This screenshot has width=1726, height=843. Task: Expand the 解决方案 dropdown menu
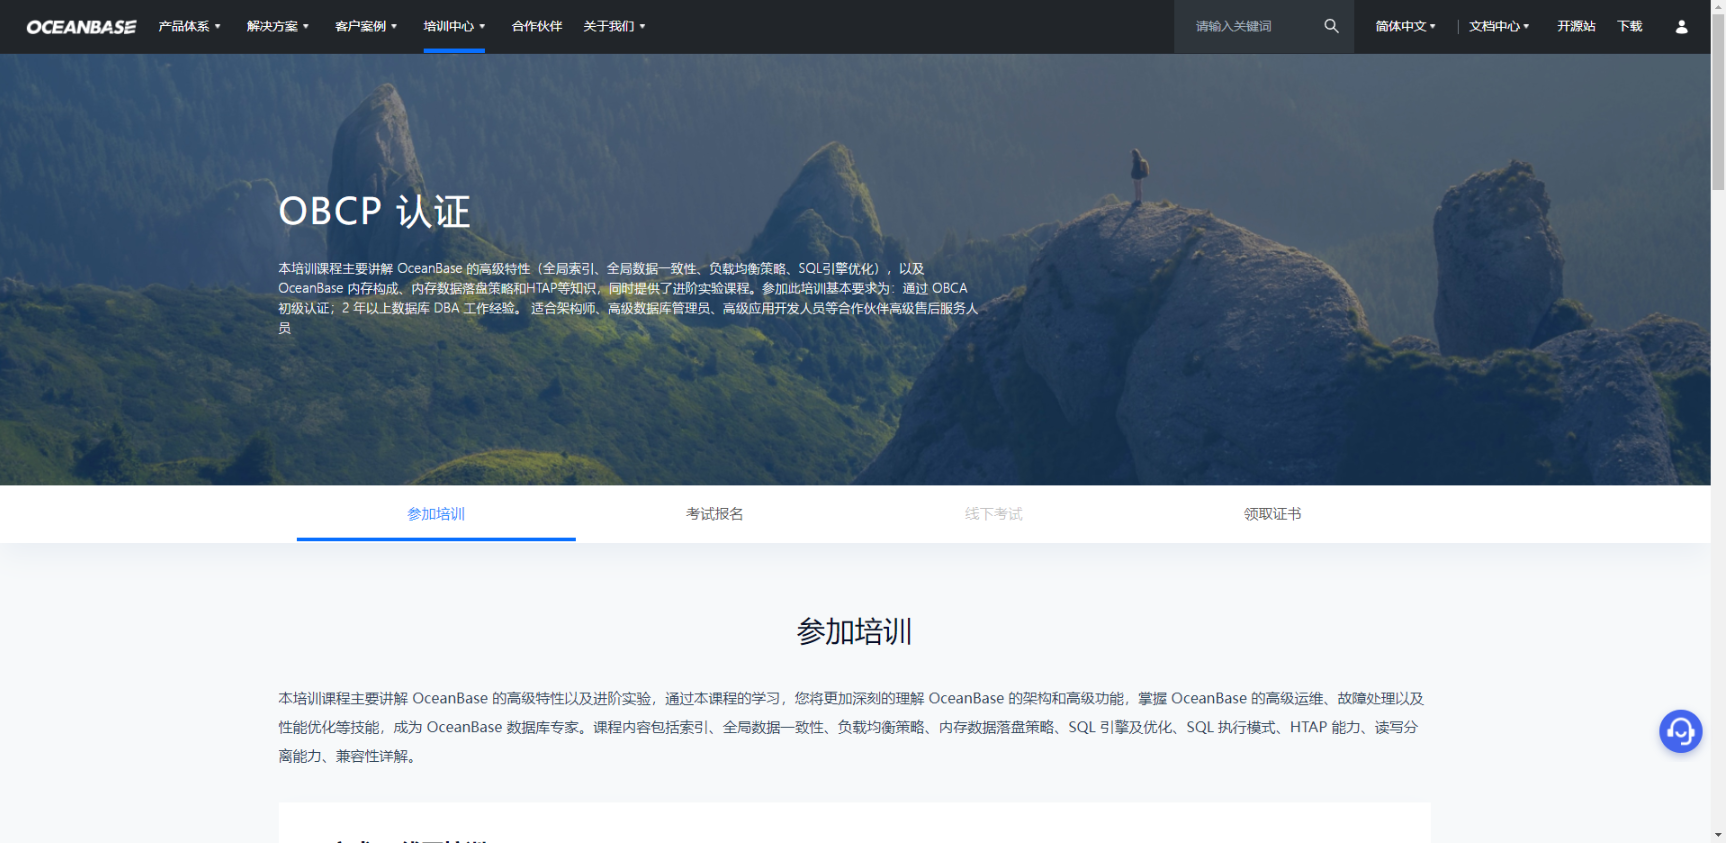click(x=278, y=26)
